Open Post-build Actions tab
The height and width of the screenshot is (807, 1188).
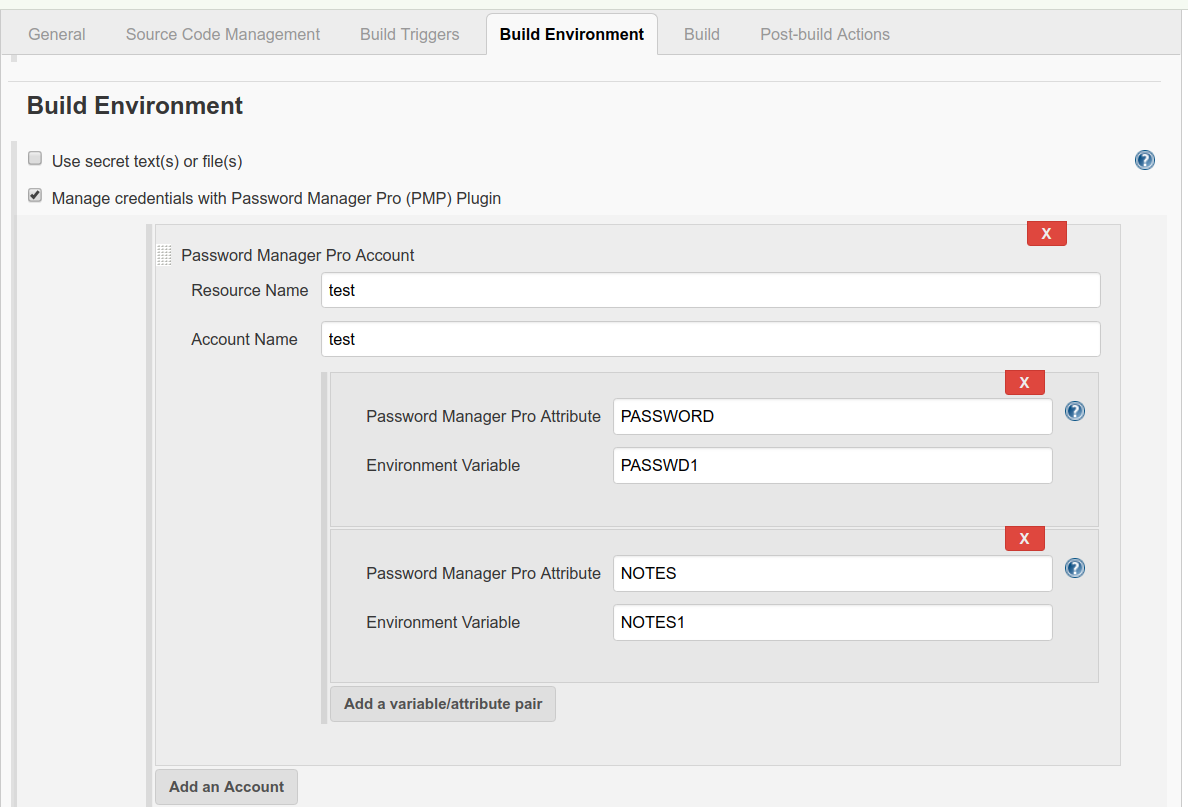click(x=825, y=34)
